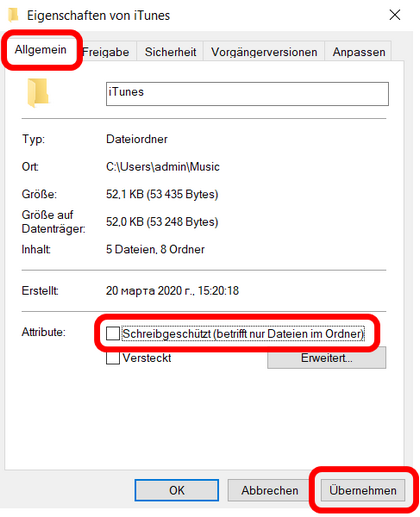Image resolution: width=420 pixels, height=517 pixels.
Task: Tick the Versteckt checkbox
Action: tap(113, 358)
